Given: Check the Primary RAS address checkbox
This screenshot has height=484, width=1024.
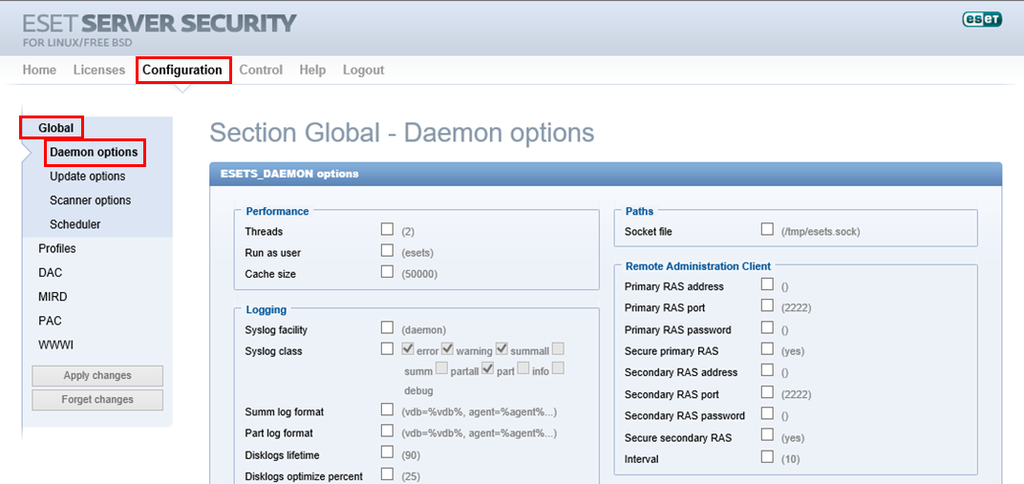Looking at the screenshot, I should [767, 284].
